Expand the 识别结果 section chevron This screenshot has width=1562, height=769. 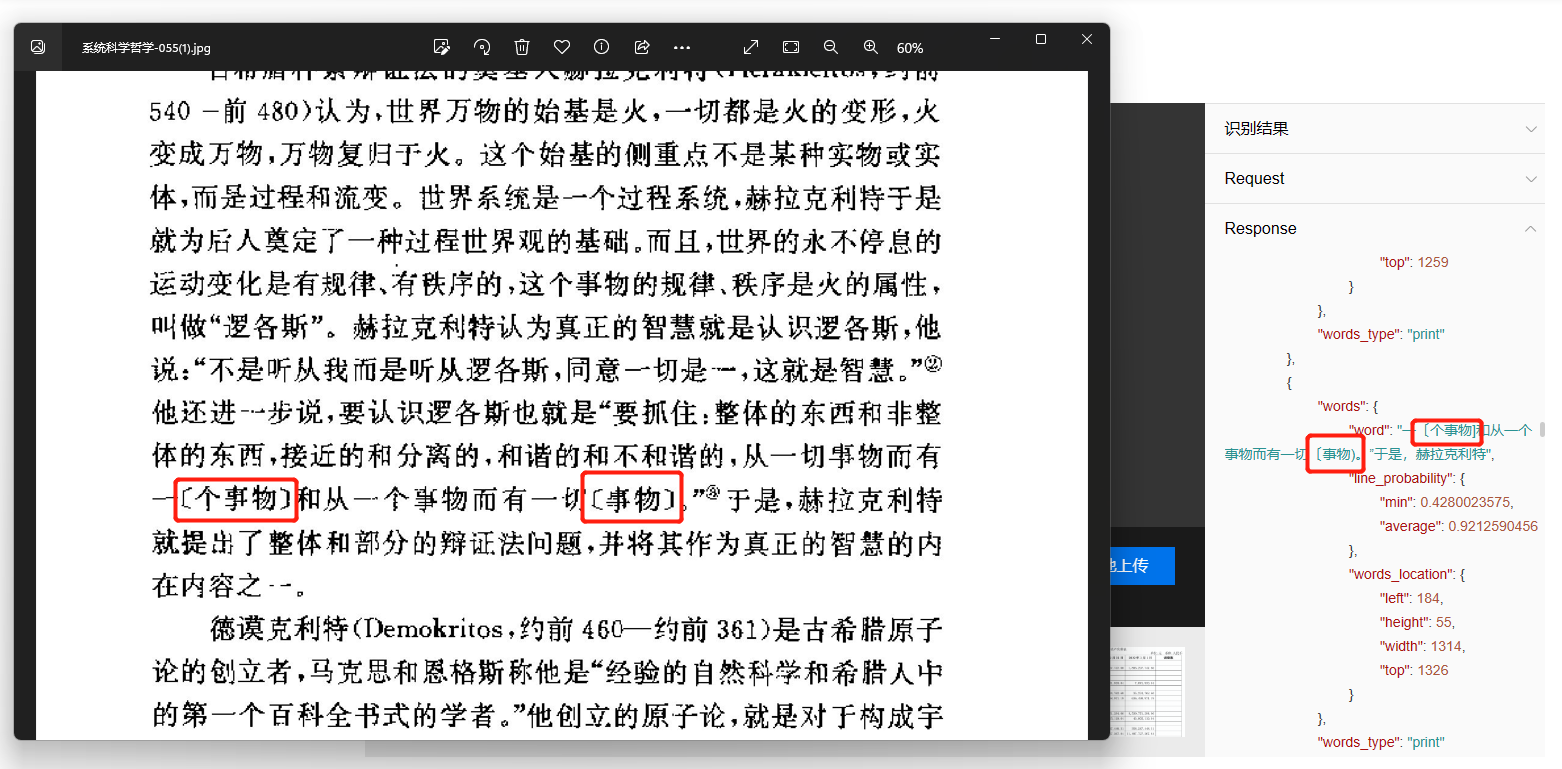[x=1530, y=129]
